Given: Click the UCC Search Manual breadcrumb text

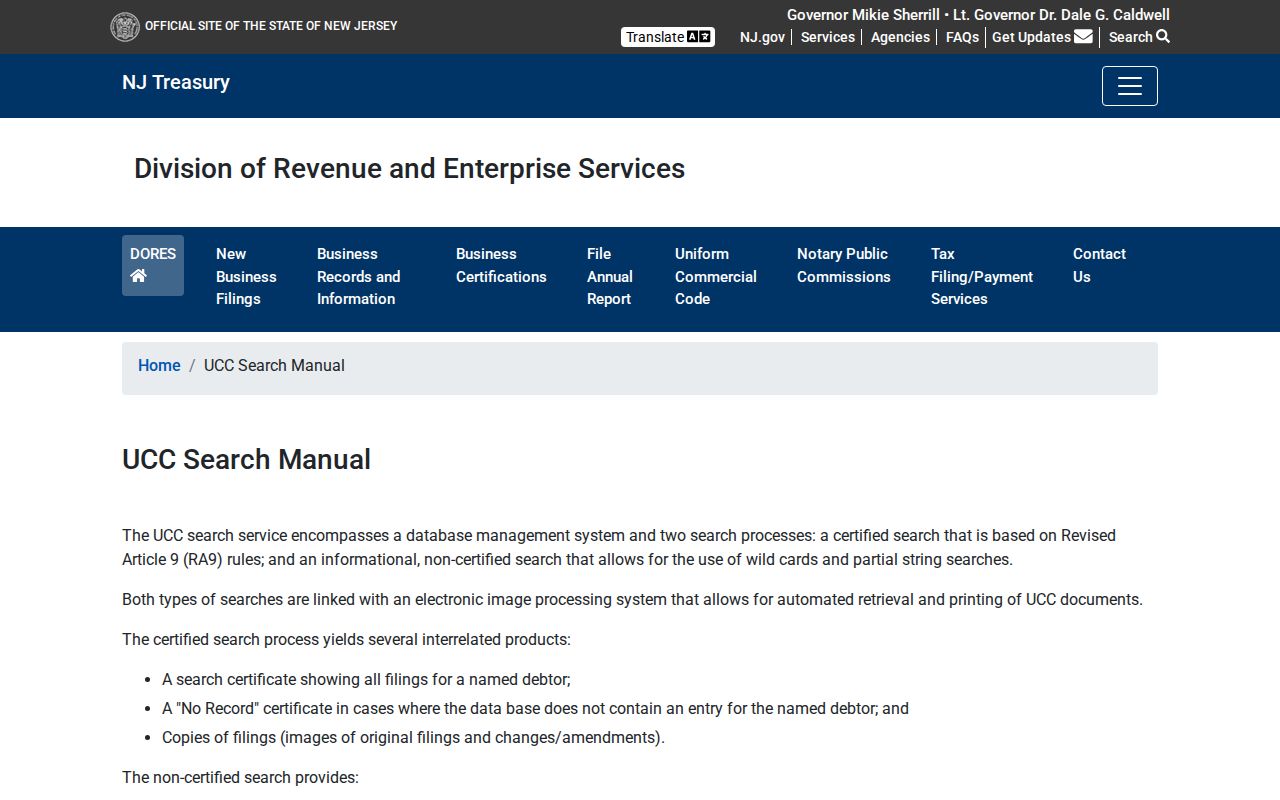Looking at the screenshot, I should [274, 366].
